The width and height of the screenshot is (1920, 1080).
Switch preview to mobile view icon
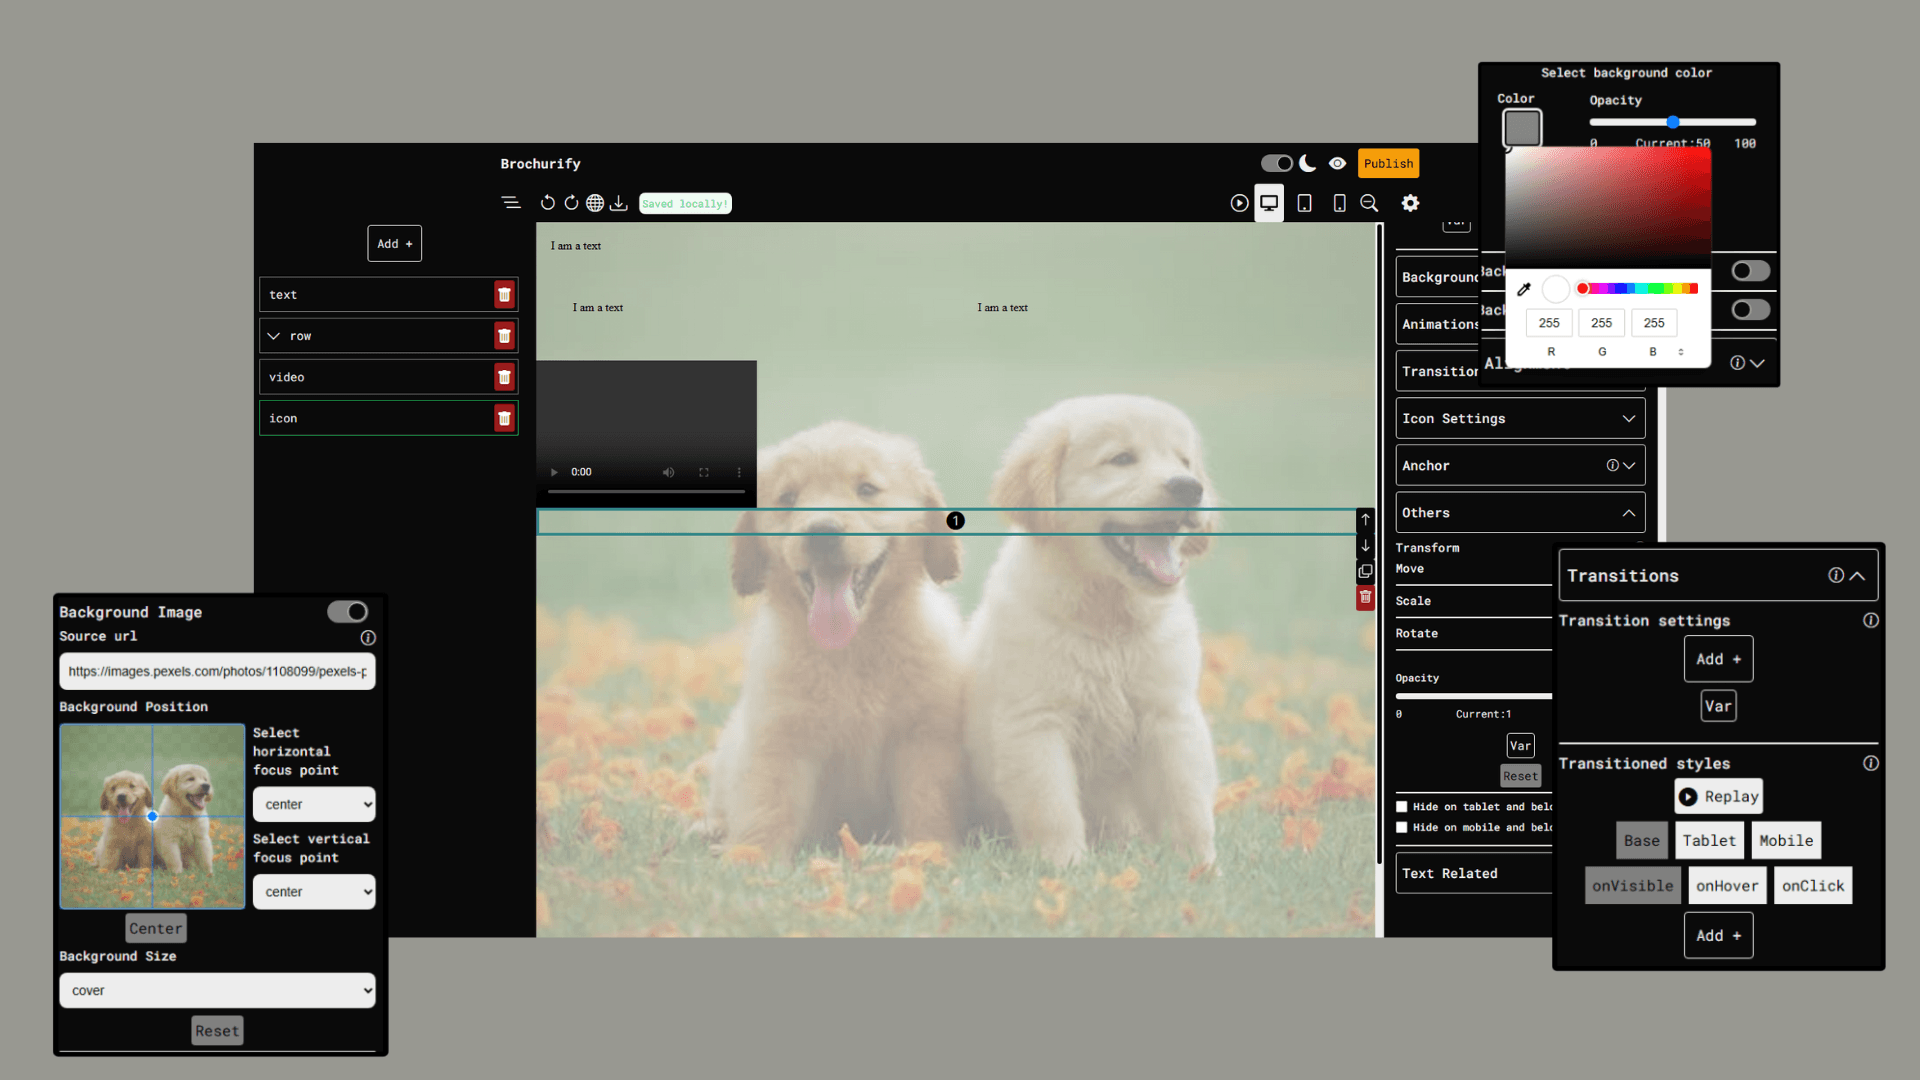pos(1340,203)
